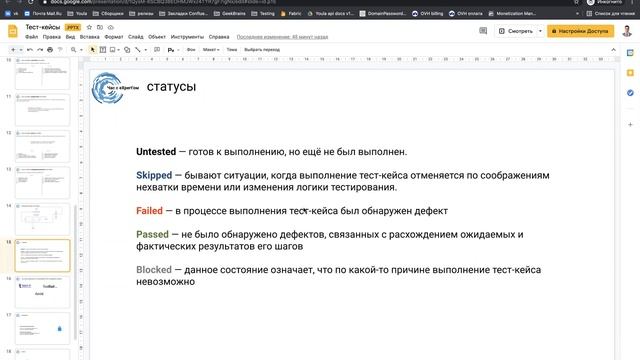The width and height of the screenshot is (640, 360).
Task: Open the Google Slides home icon
Action: (x=13, y=31)
